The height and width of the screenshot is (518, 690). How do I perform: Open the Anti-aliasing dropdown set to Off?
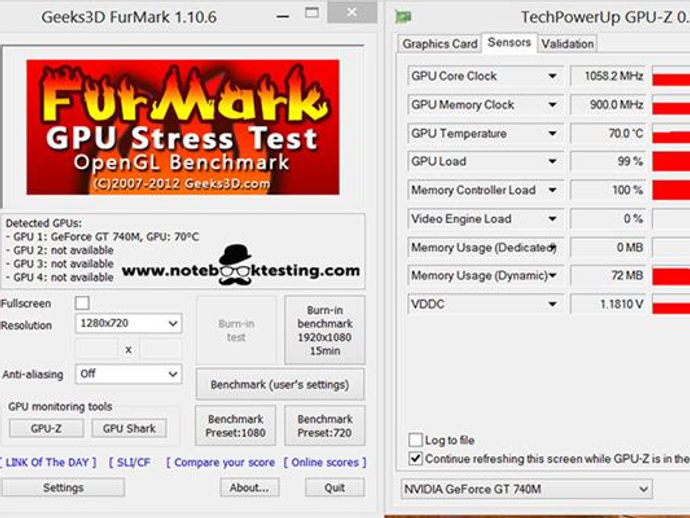128,374
